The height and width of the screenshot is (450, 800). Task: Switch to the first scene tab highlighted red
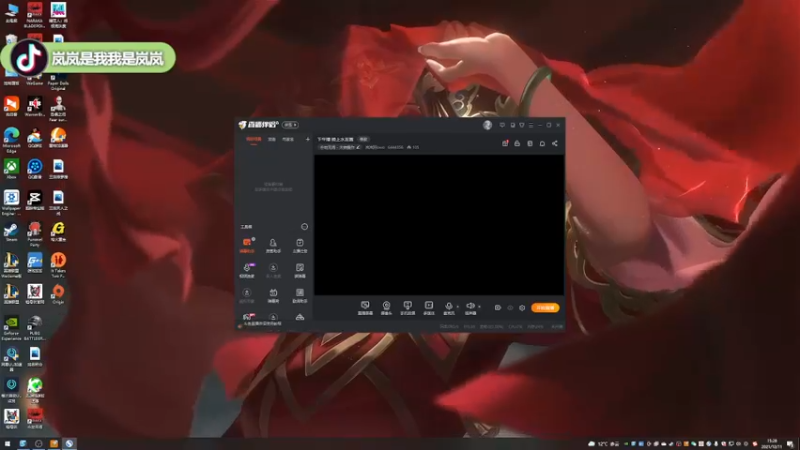pyautogui.click(x=254, y=139)
